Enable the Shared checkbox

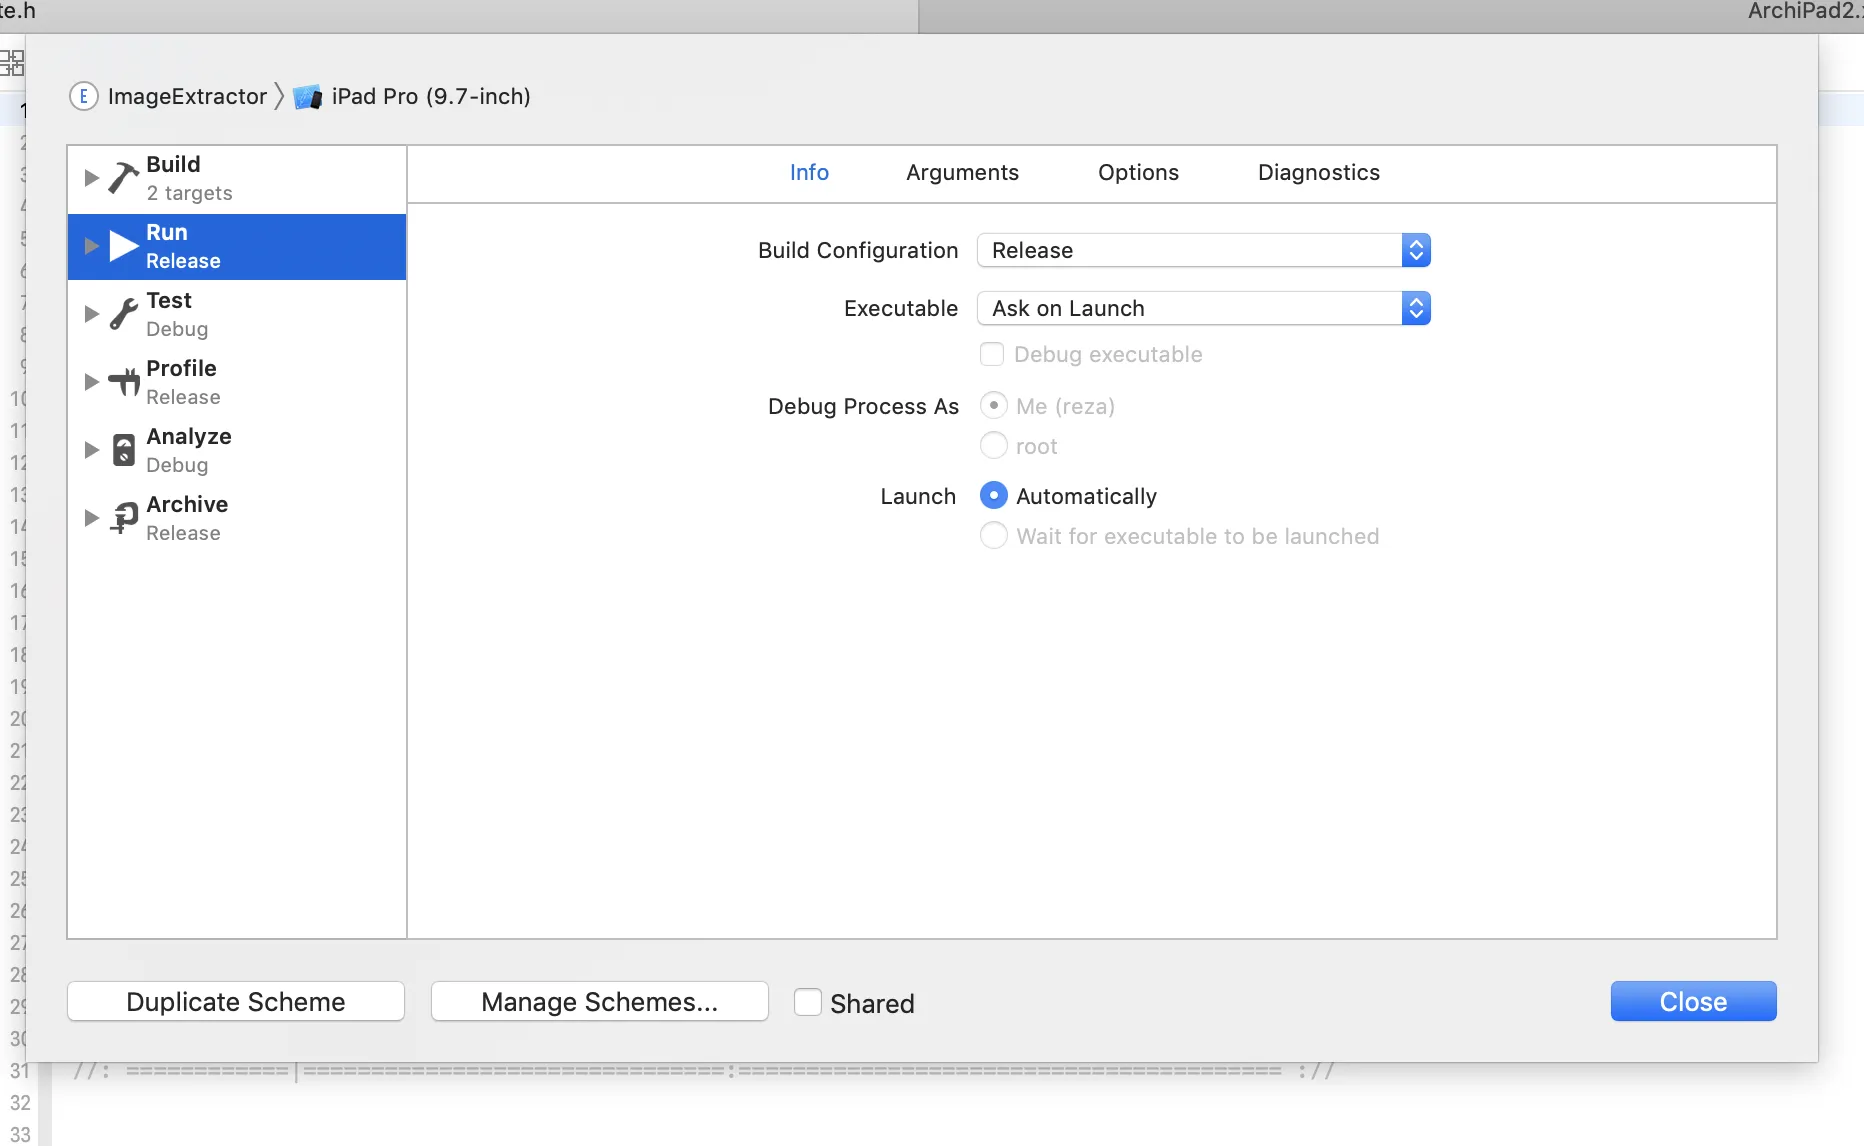[808, 1002]
